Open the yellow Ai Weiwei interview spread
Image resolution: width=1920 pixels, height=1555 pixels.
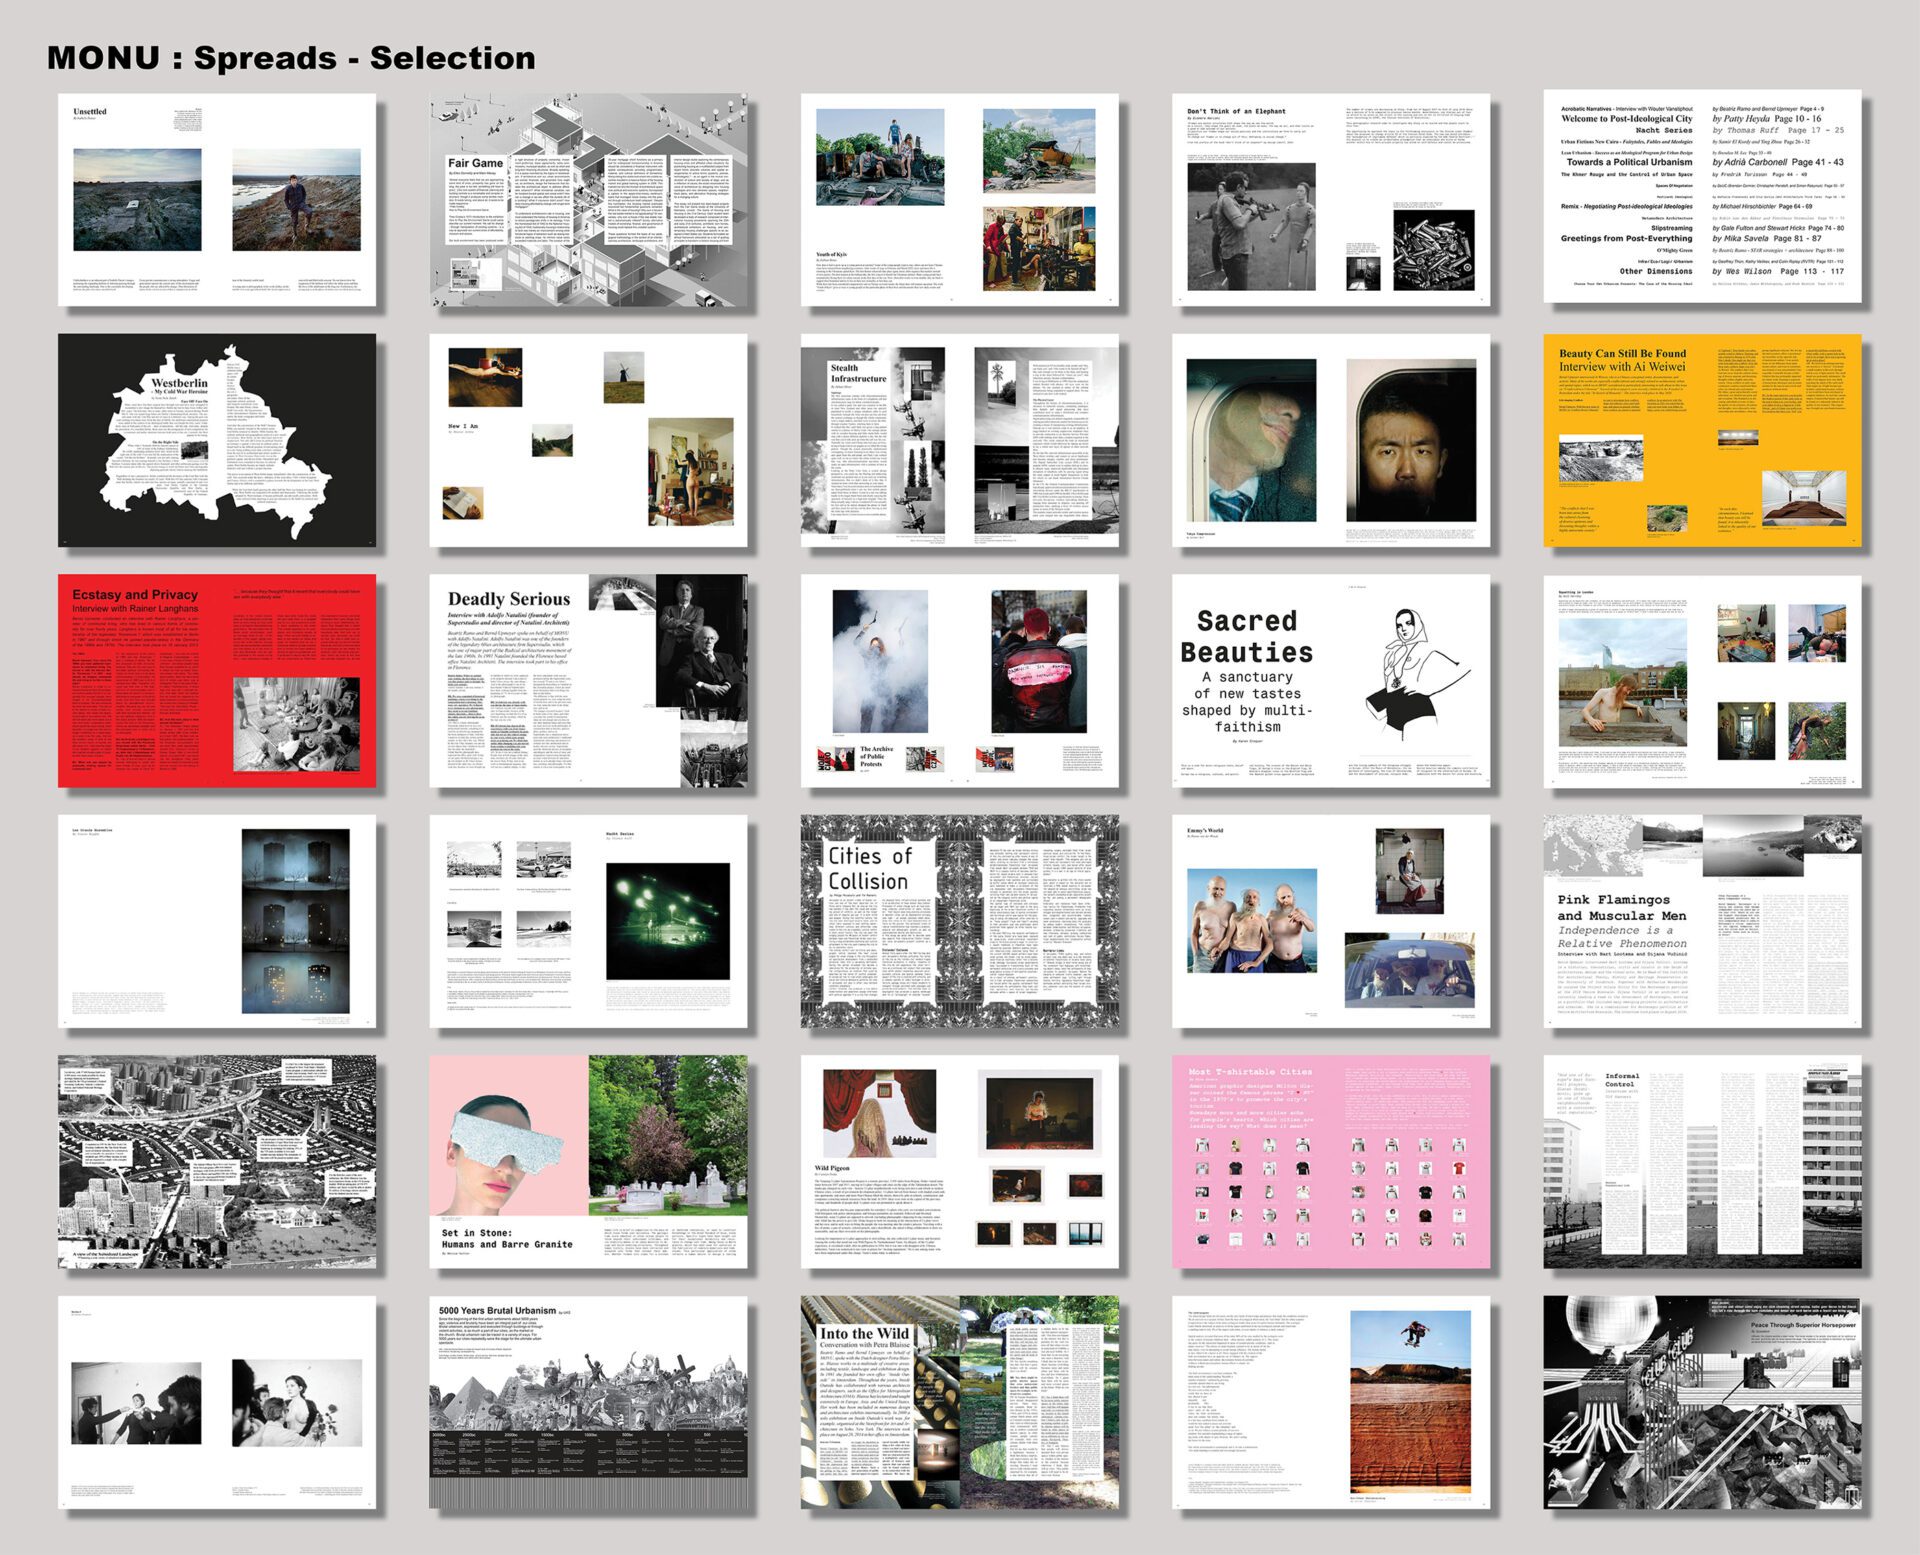pyautogui.click(x=1702, y=440)
